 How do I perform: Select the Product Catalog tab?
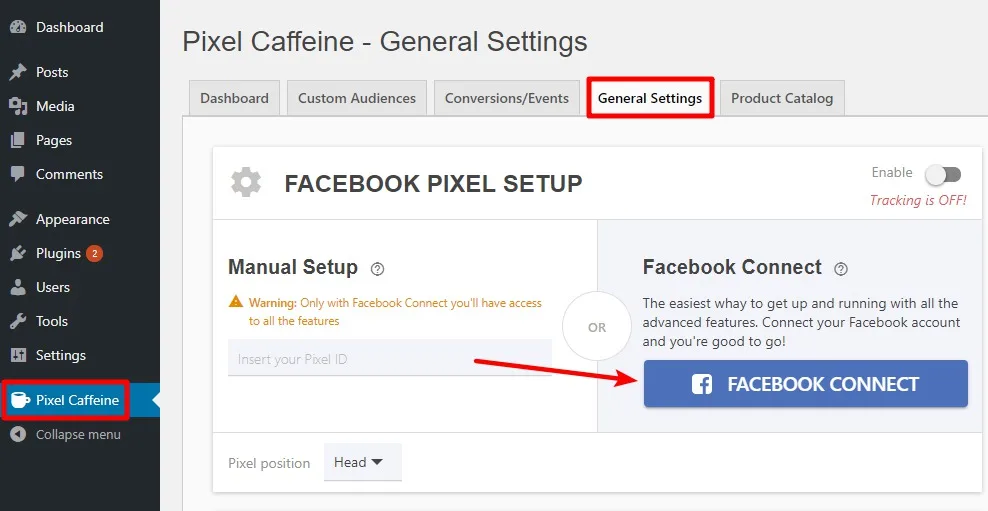[782, 98]
